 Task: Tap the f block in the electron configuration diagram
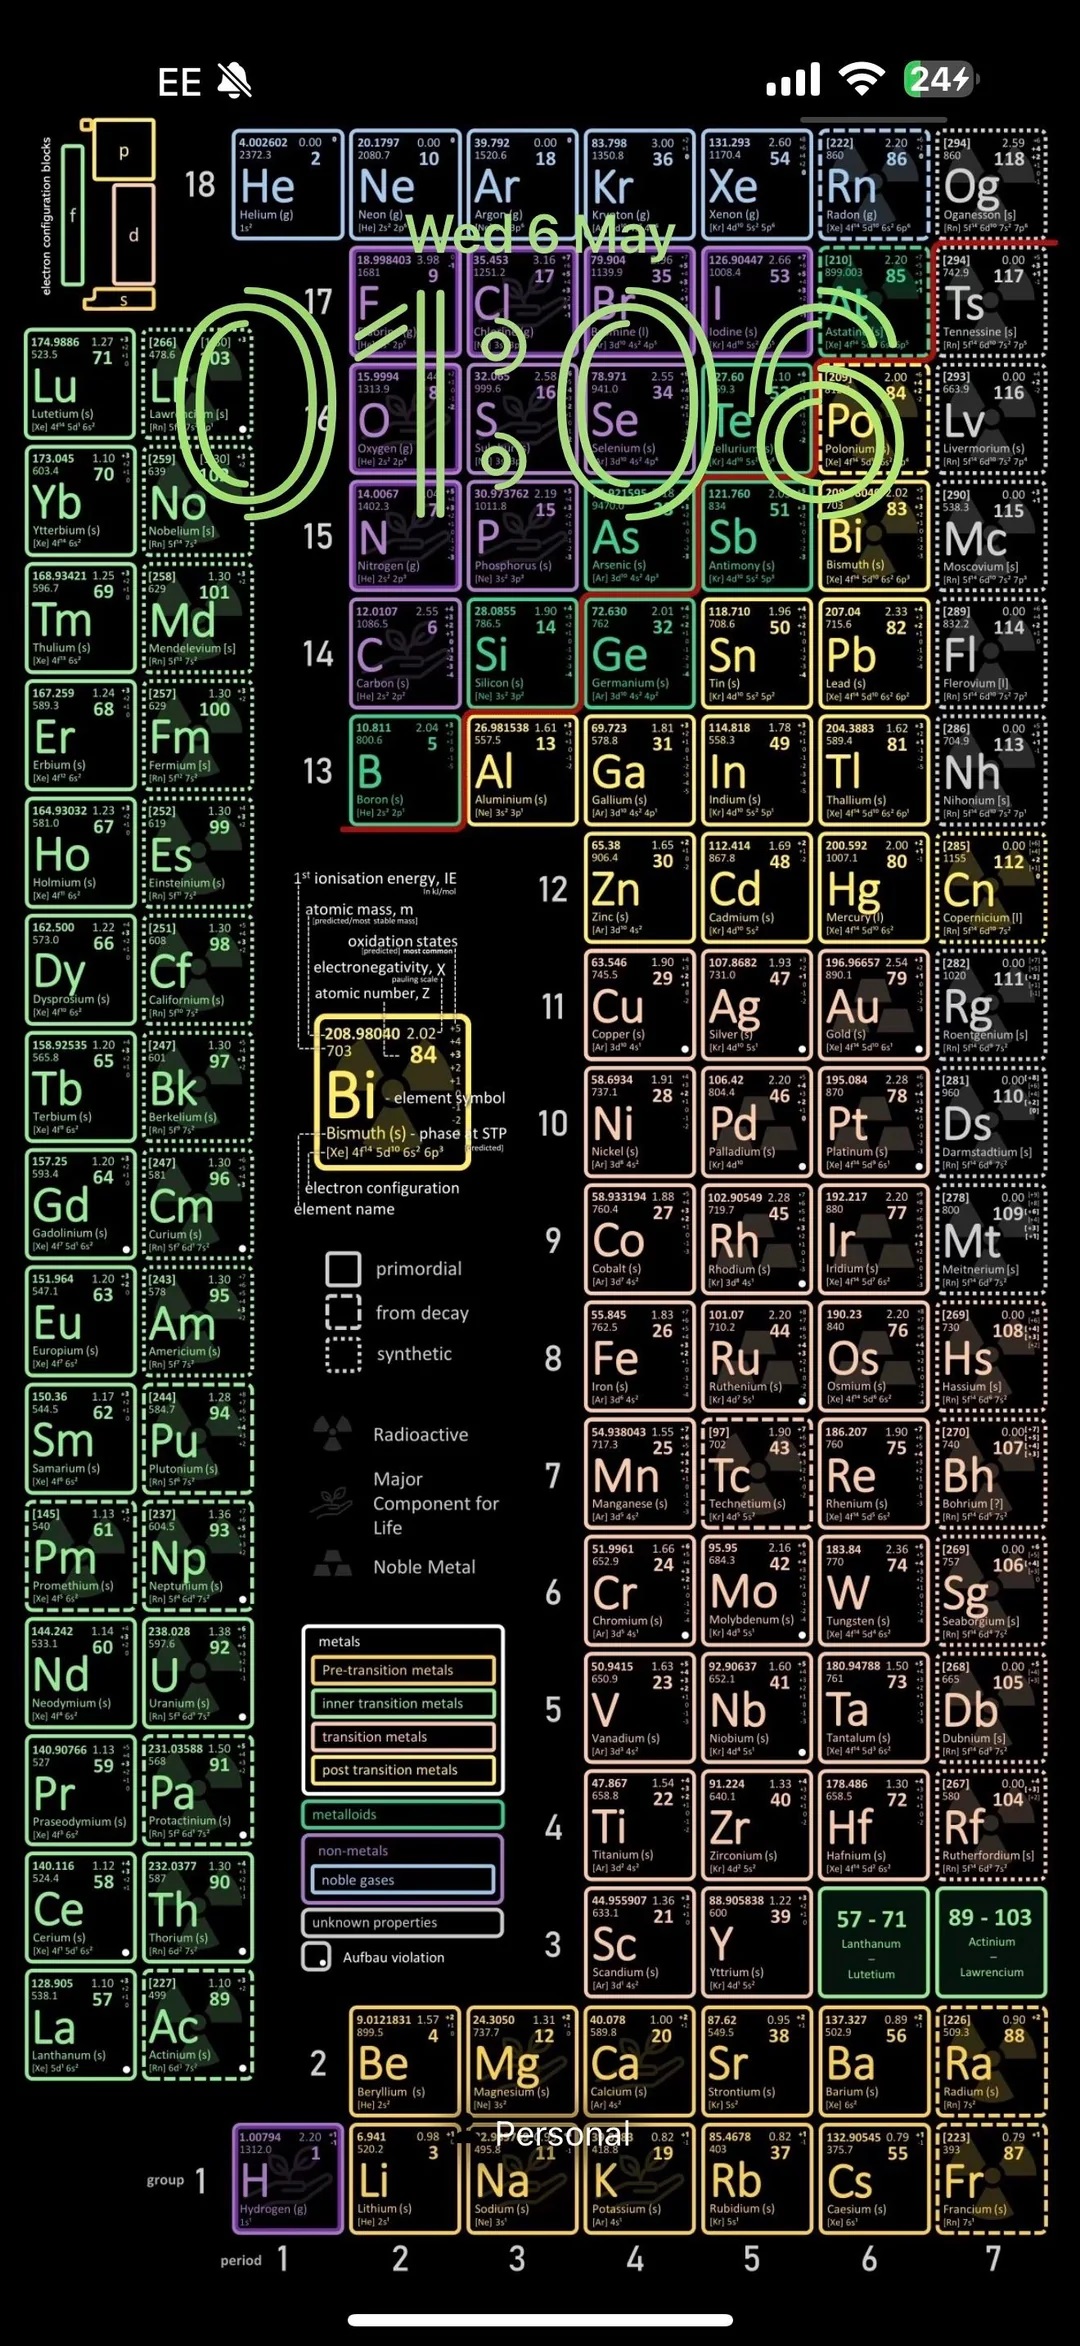(73, 215)
